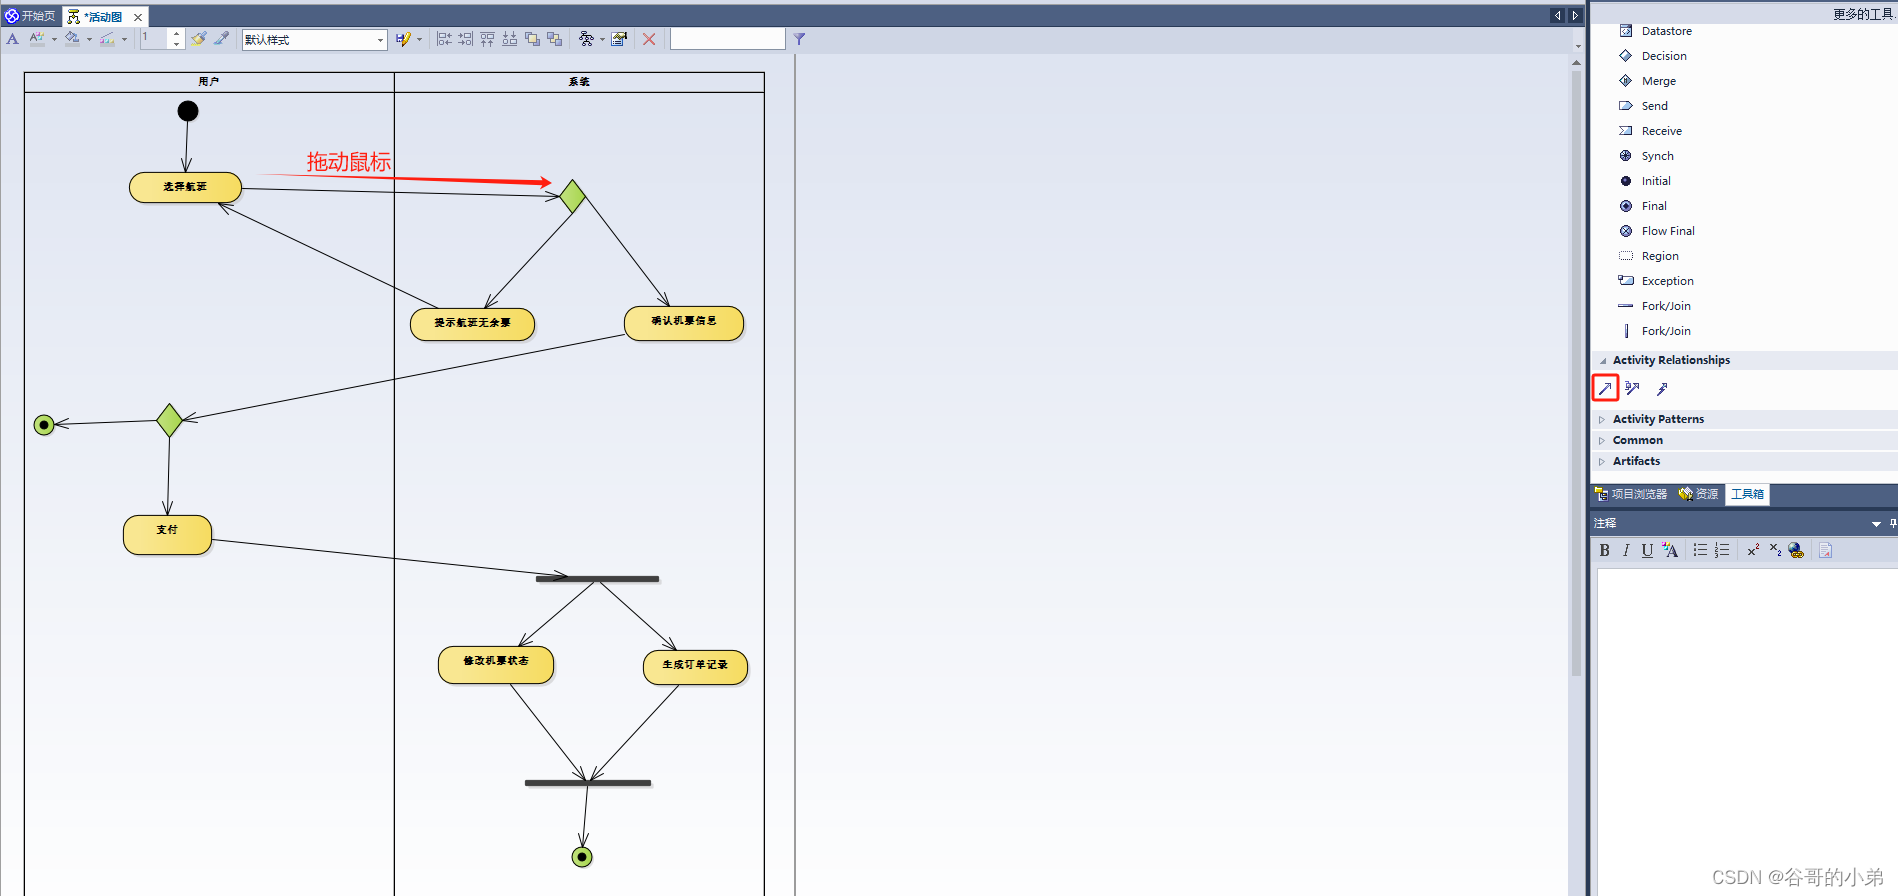This screenshot has height=896, width=1898.
Task: Click the filter text input field
Action: click(727, 39)
